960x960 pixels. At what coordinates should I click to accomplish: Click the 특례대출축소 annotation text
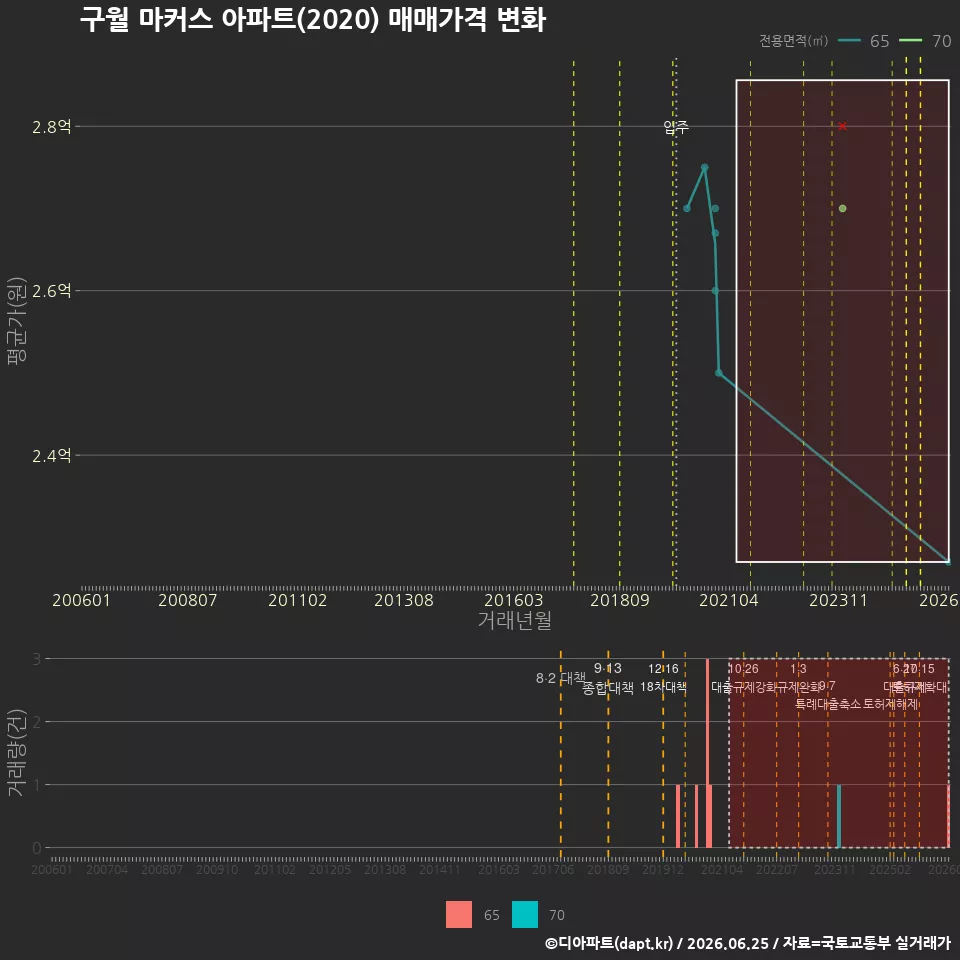point(828,704)
